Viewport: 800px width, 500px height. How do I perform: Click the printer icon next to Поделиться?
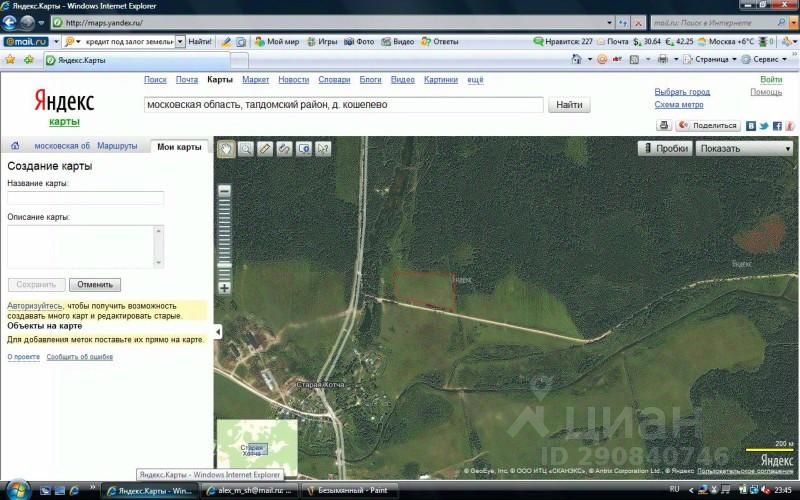[664, 125]
